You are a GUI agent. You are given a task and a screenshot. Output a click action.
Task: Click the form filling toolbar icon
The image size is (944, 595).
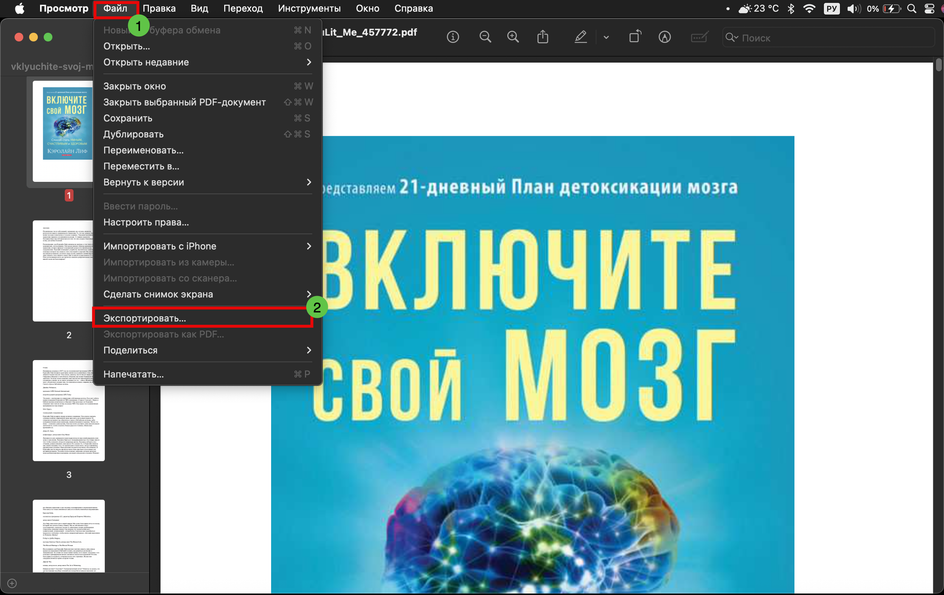tap(699, 37)
